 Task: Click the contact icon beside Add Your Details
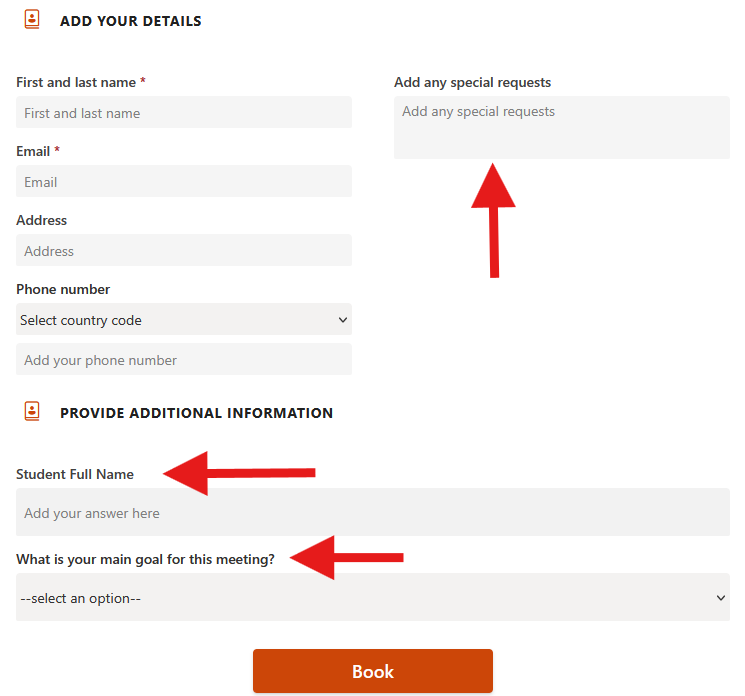click(32, 20)
